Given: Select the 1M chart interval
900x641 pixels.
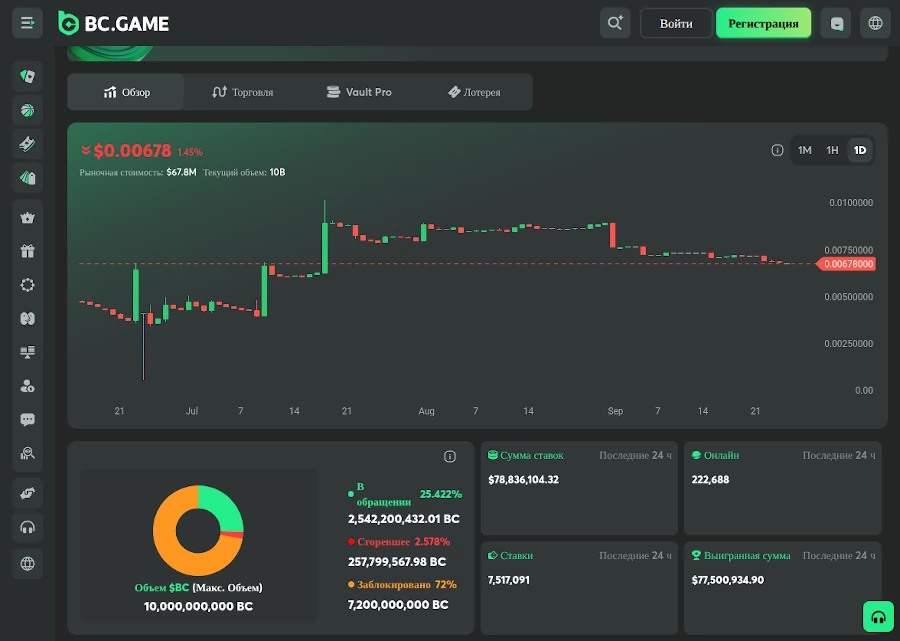Looking at the screenshot, I should coord(804,150).
